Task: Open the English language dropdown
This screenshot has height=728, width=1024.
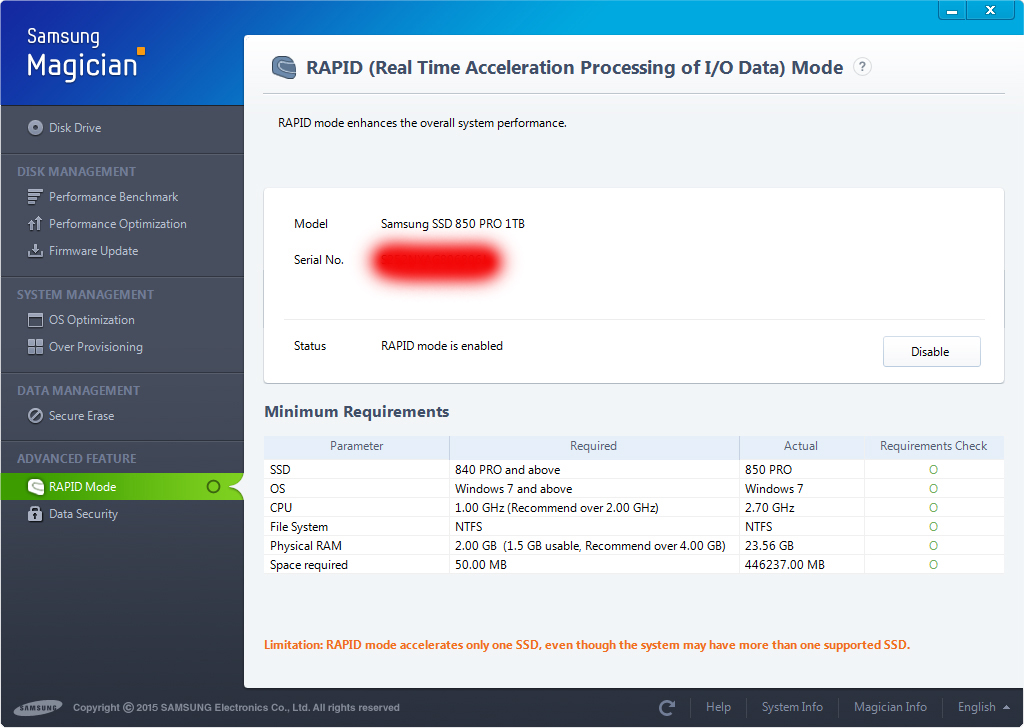Action: coord(983,707)
